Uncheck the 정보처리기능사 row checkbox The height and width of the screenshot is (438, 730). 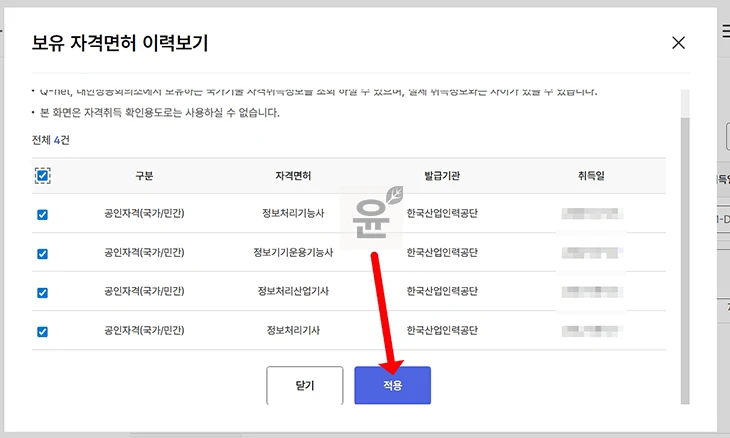click(42, 215)
